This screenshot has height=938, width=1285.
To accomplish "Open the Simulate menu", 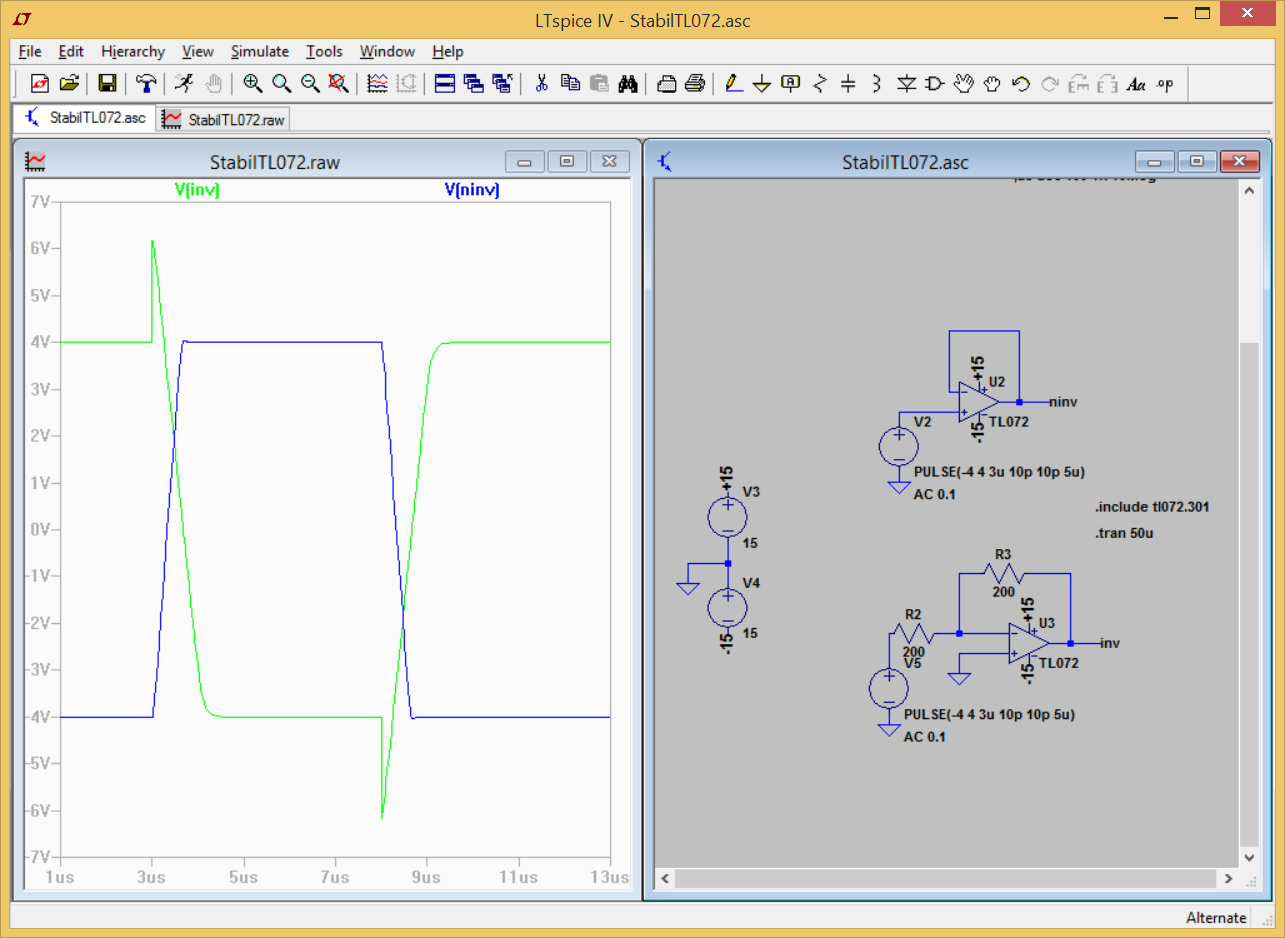I will point(260,51).
